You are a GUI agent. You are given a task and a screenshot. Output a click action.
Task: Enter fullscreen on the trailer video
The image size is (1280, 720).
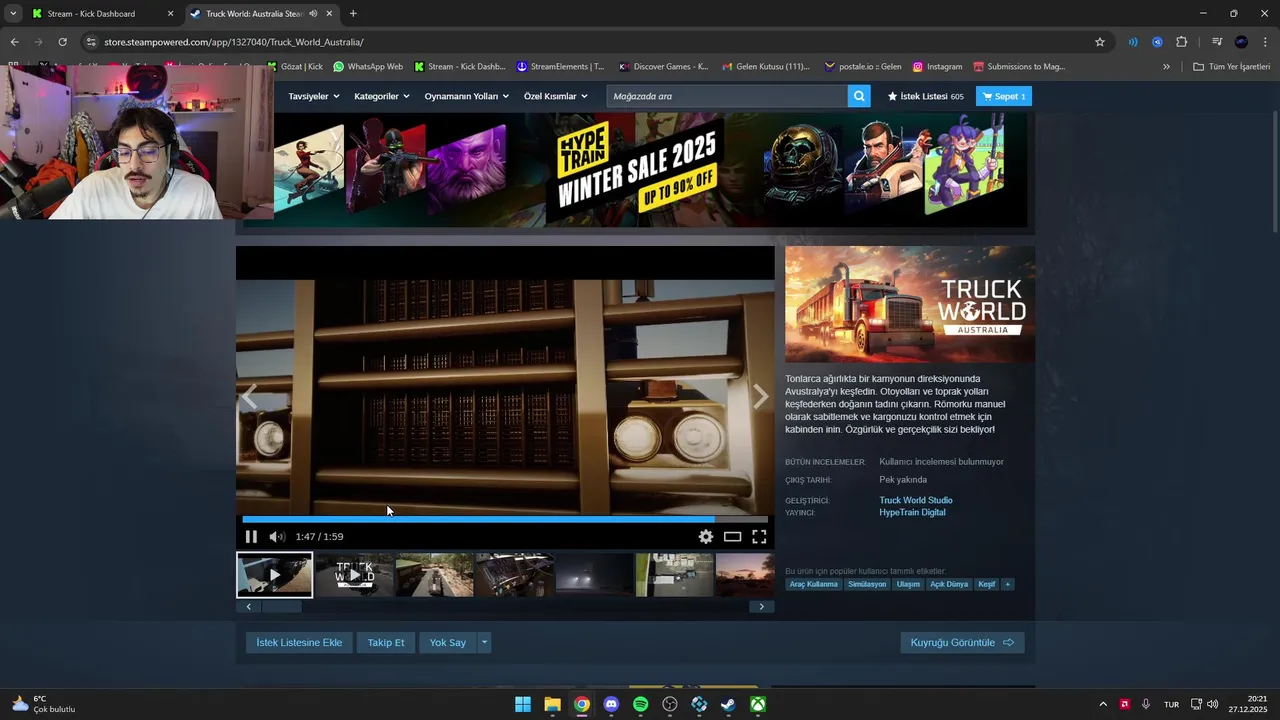[759, 537]
